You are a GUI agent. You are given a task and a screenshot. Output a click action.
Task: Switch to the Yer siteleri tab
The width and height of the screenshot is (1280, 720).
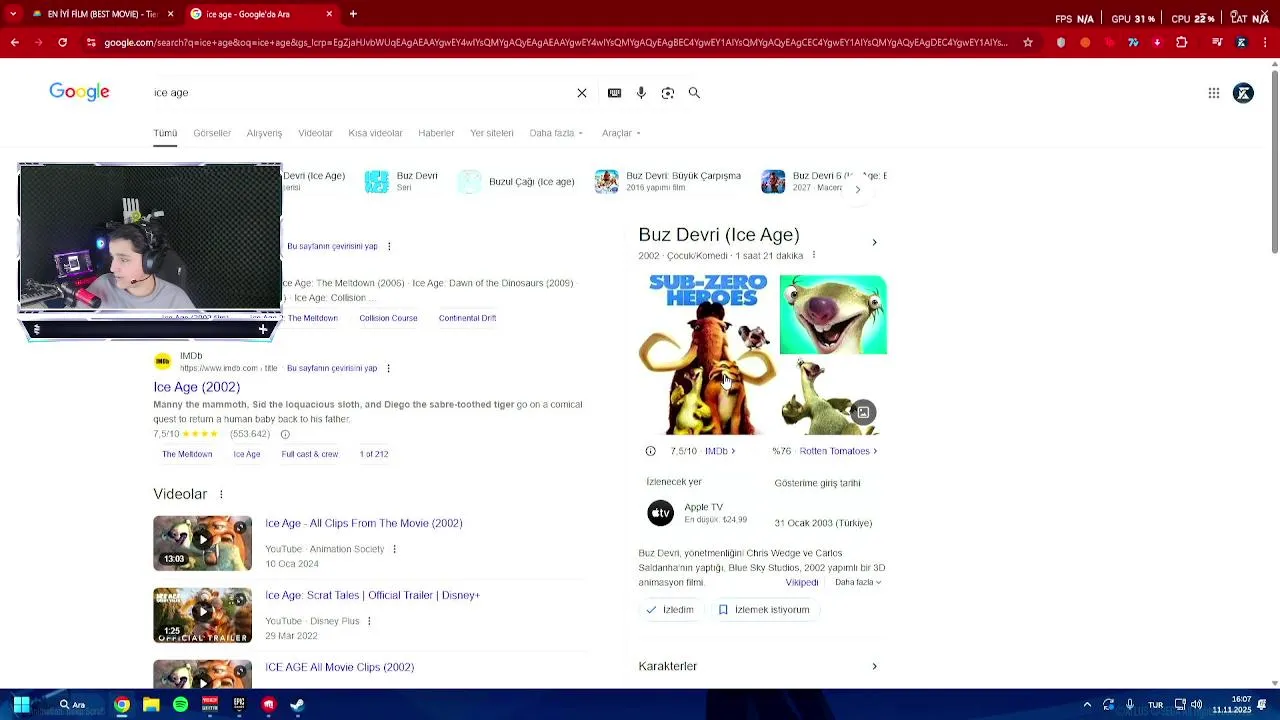492,133
